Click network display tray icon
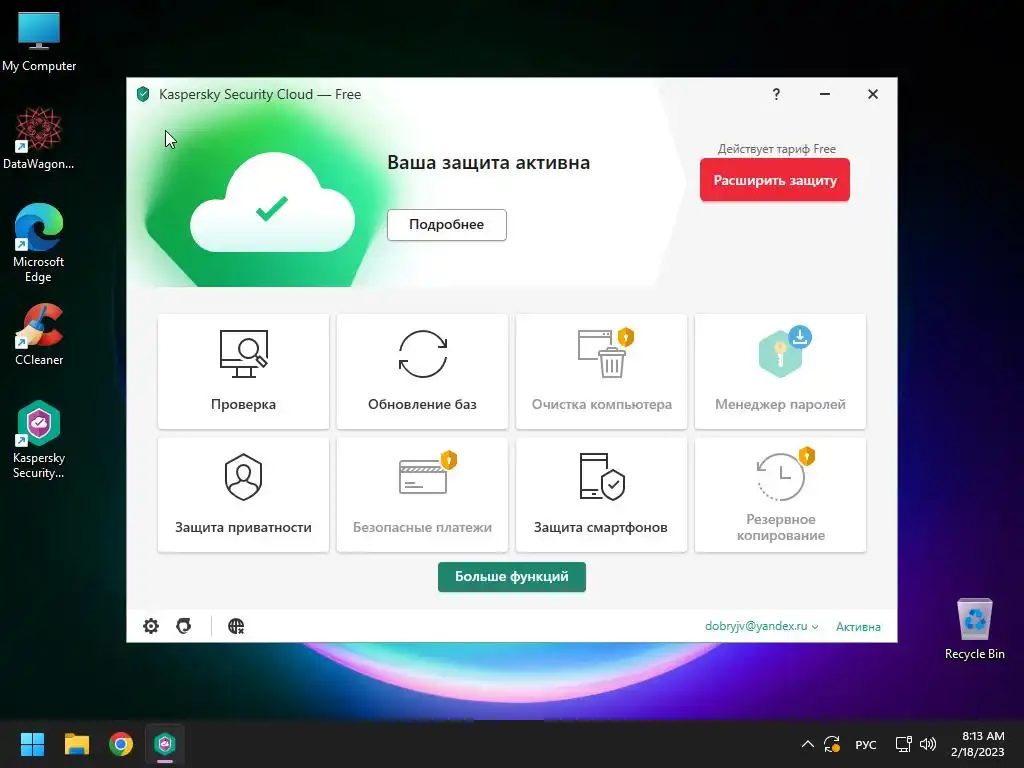Screen dimensions: 1024x768 (x=903, y=744)
